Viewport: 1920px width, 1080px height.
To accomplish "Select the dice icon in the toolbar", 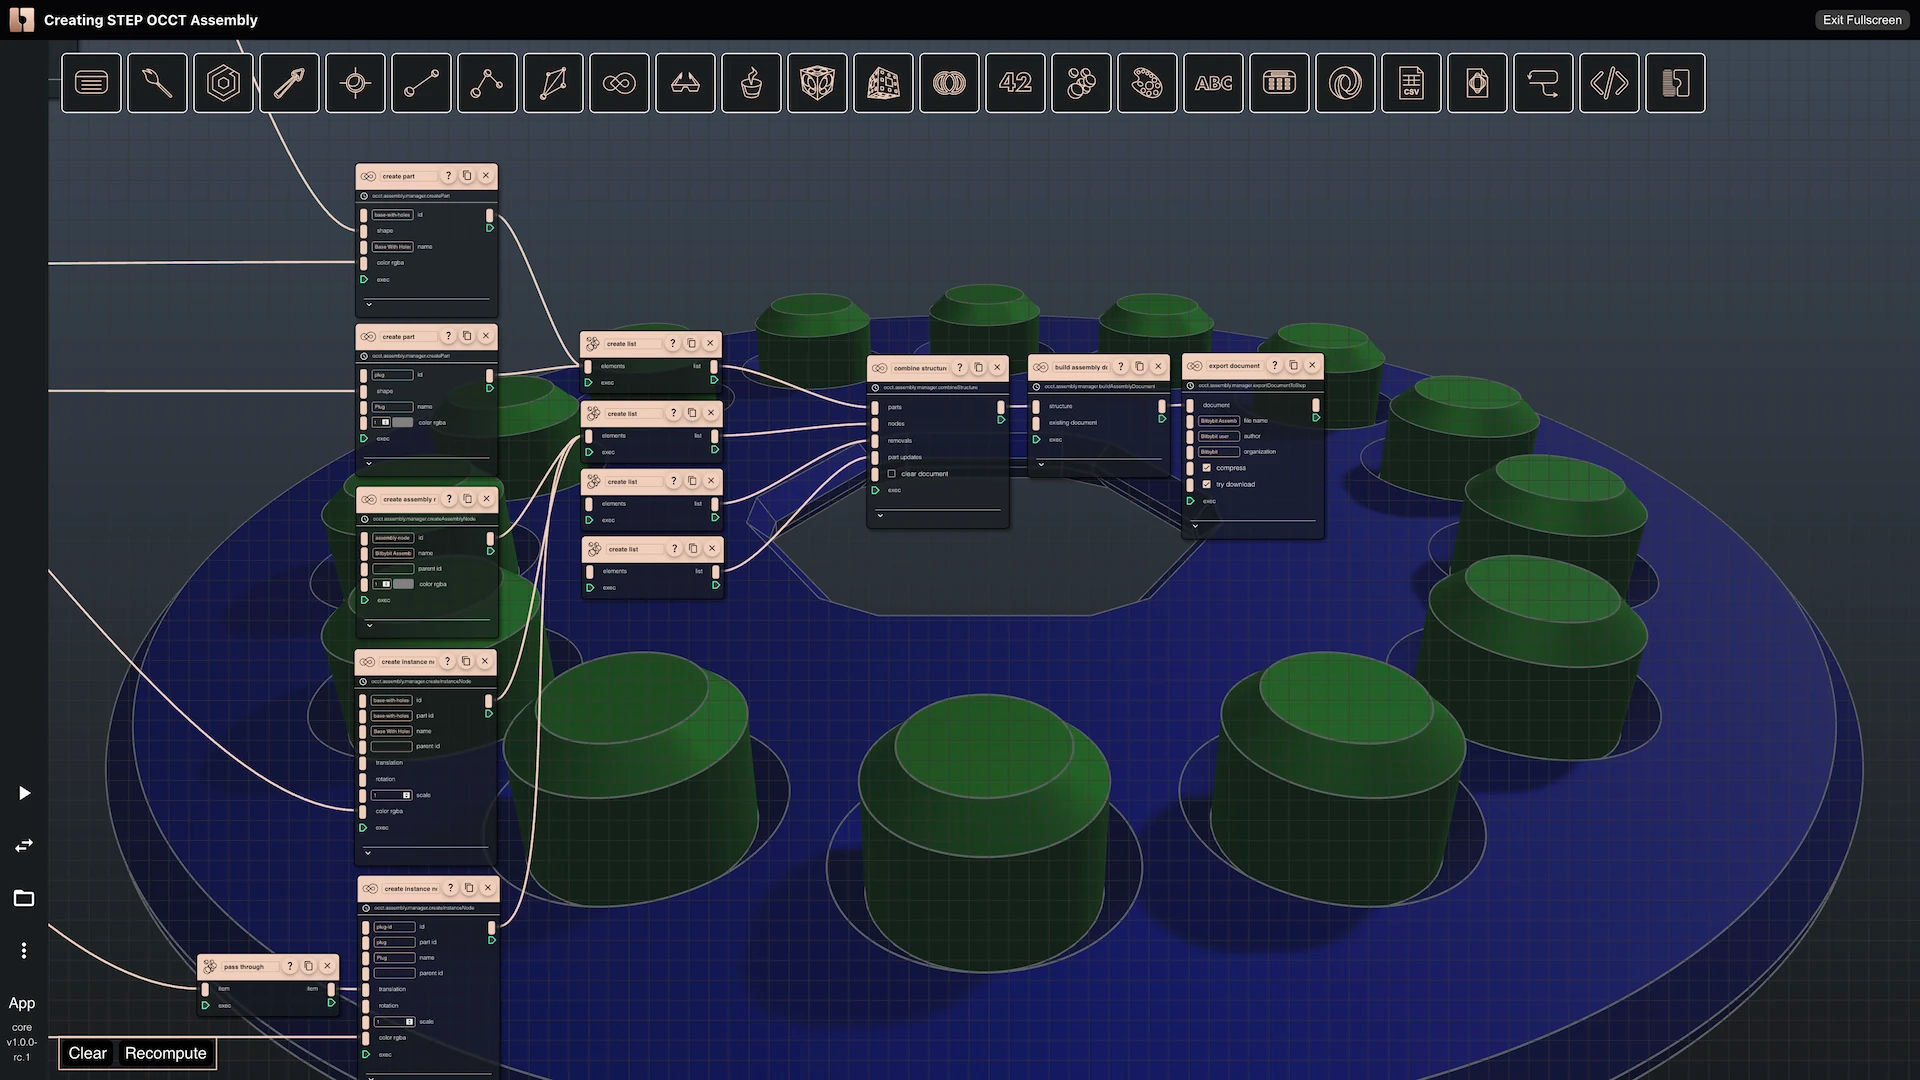I will [883, 83].
